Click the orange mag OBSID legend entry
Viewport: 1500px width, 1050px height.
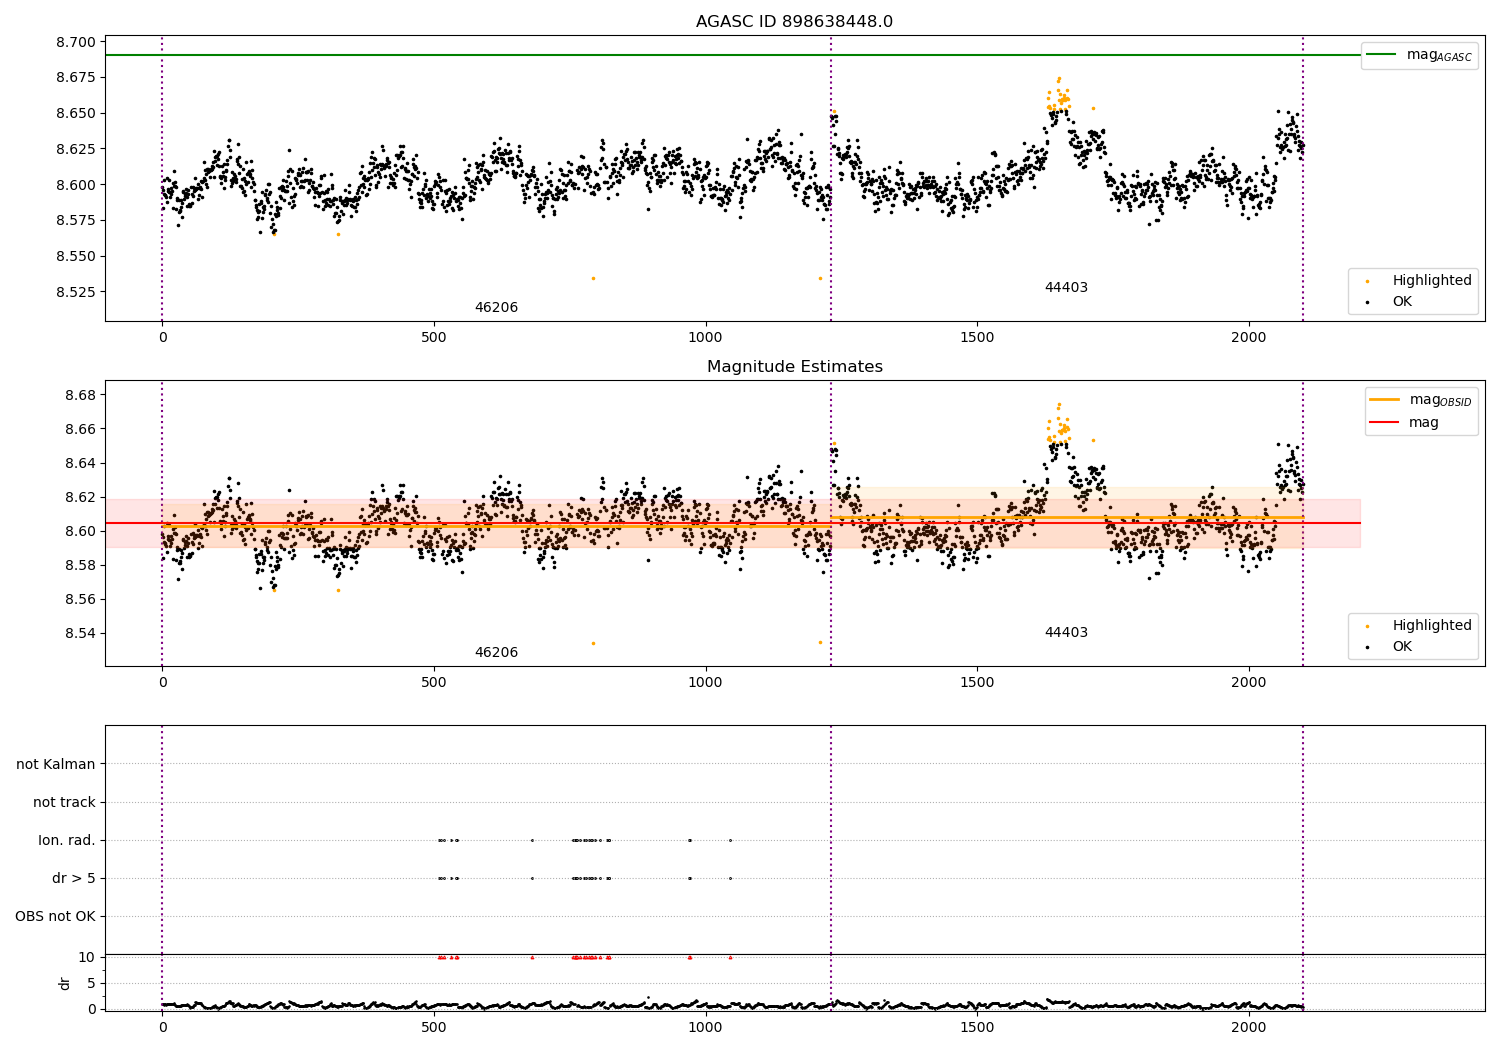(x=1420, y=400)
